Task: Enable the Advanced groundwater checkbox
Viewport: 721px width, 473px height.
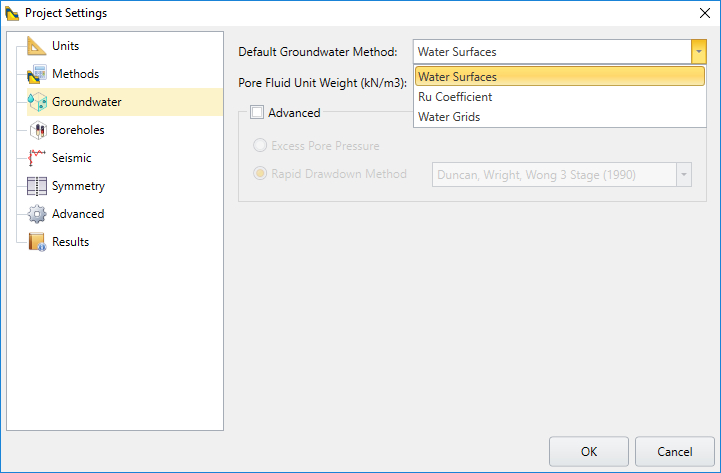Action: pos(257,112)
